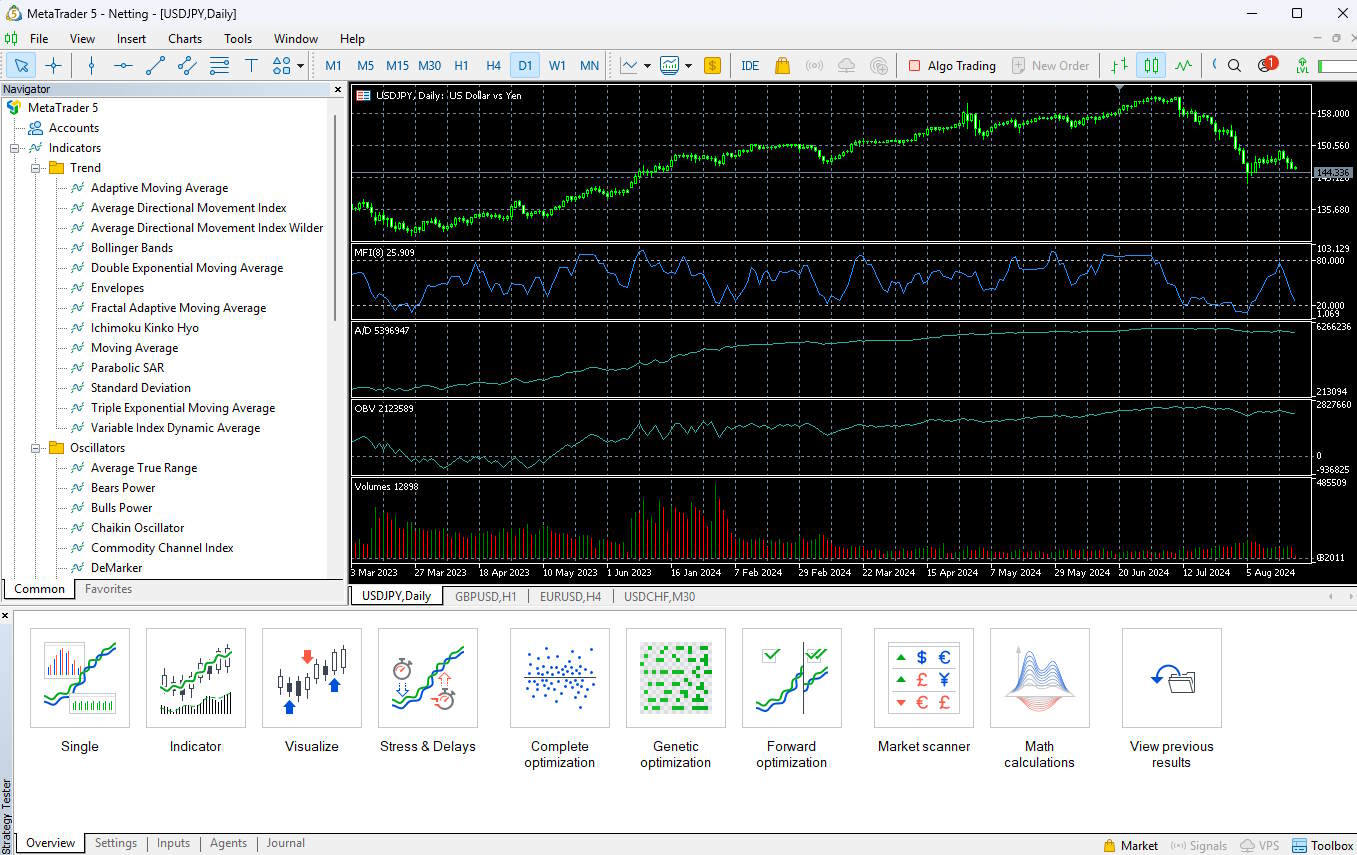This screenshot has height=855, width=1357.
Task: Toggle candlestick chart display
Action: pyautogui.click(x=1152, y=66)
